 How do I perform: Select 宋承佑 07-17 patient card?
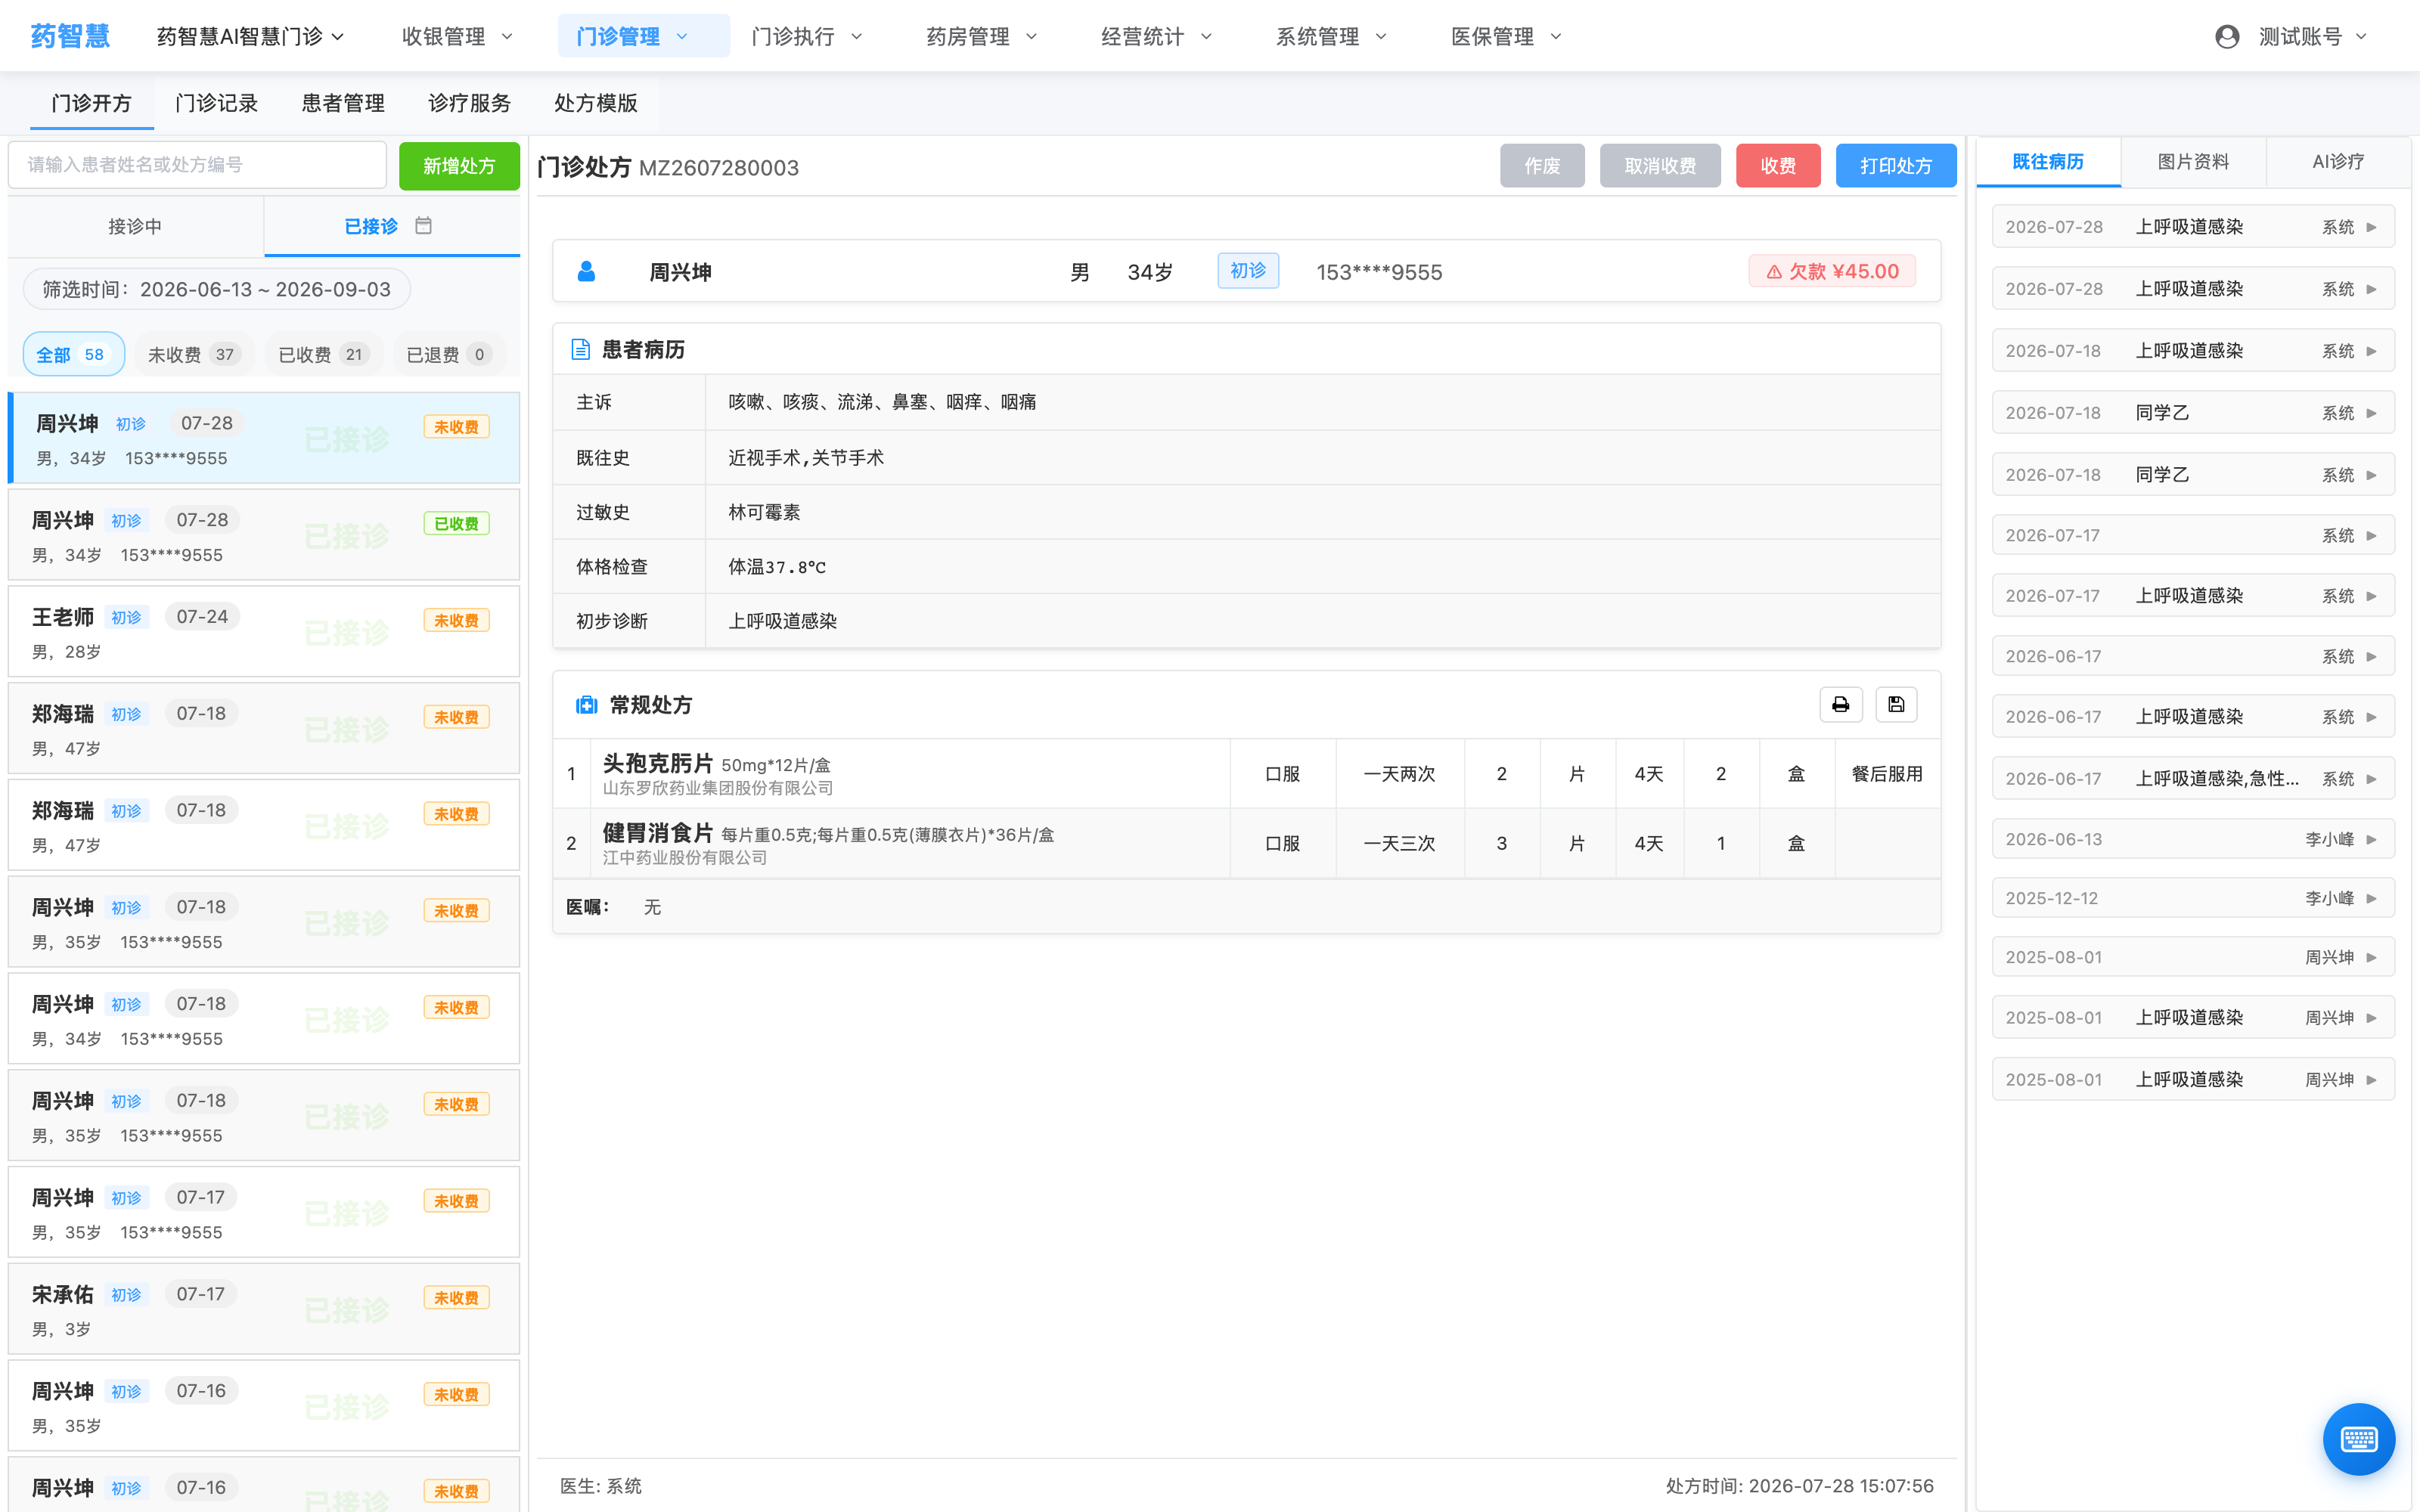(x=264, y=1309)
